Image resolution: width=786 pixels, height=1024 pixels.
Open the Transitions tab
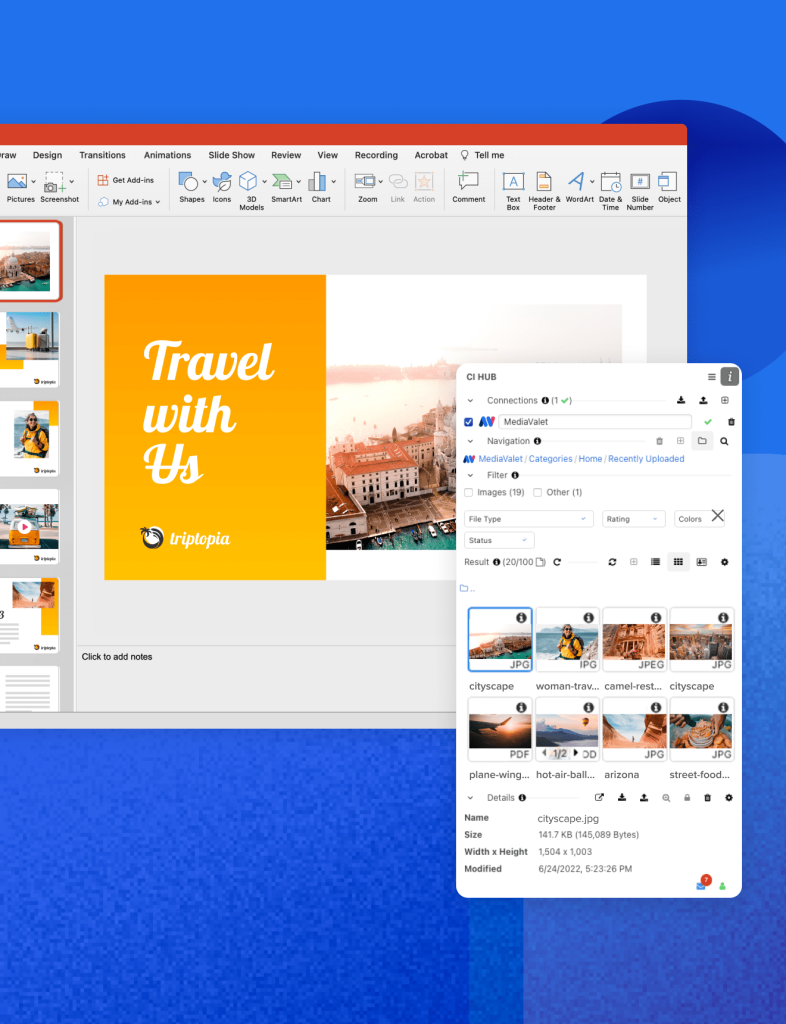click(102, 155)
